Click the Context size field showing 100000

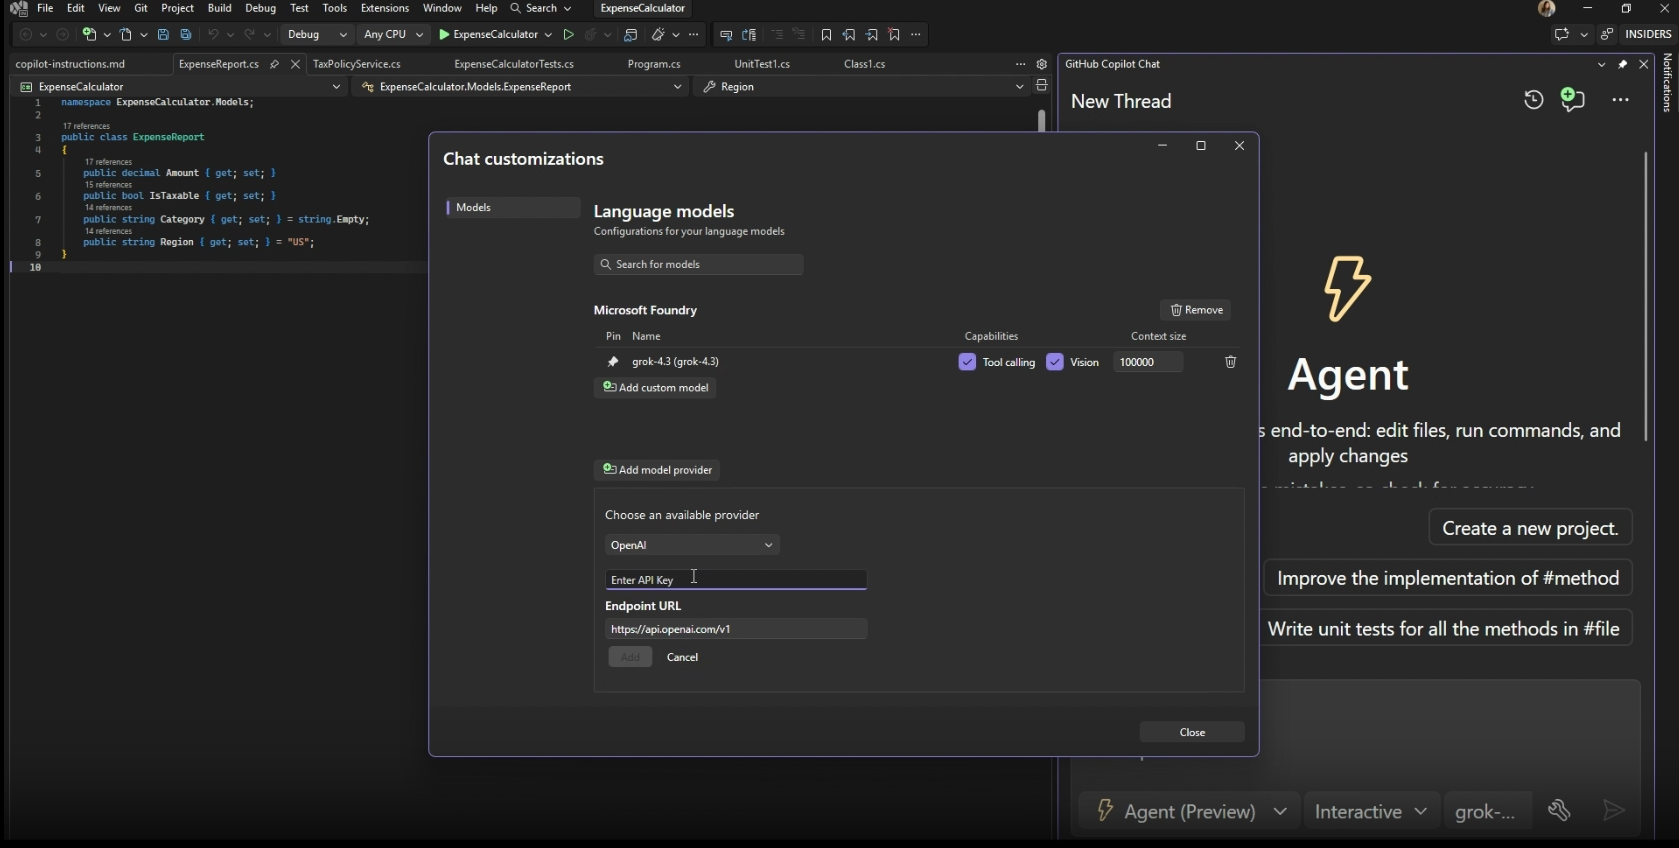[1148, 362]
